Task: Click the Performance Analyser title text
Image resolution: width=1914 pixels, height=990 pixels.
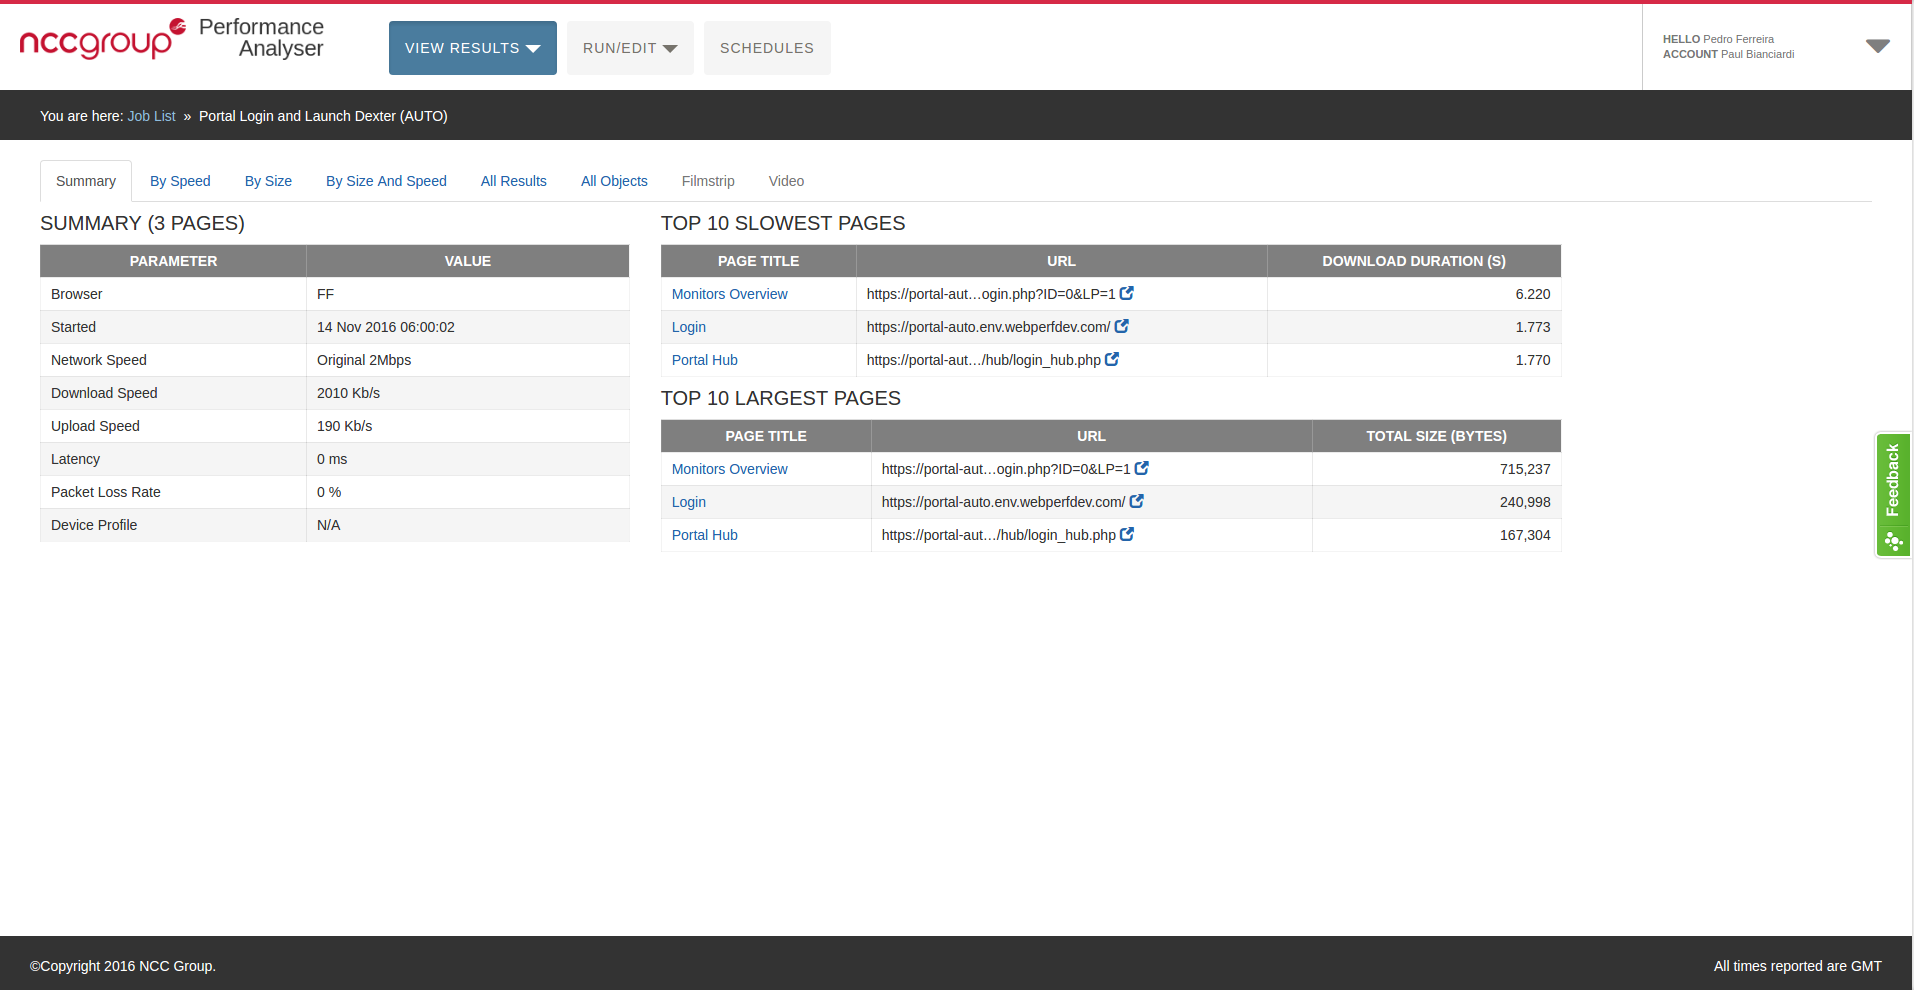Action: tap(261, 38)
